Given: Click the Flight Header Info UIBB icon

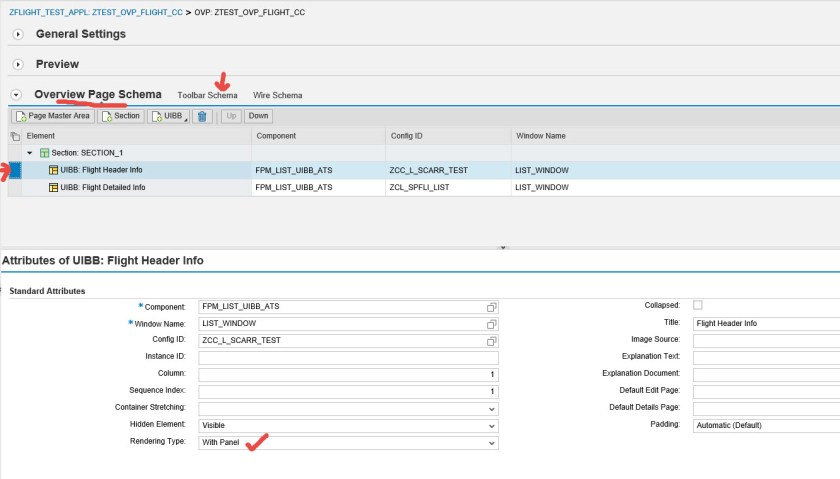Looking at the screenshot, I should [53, 170].
